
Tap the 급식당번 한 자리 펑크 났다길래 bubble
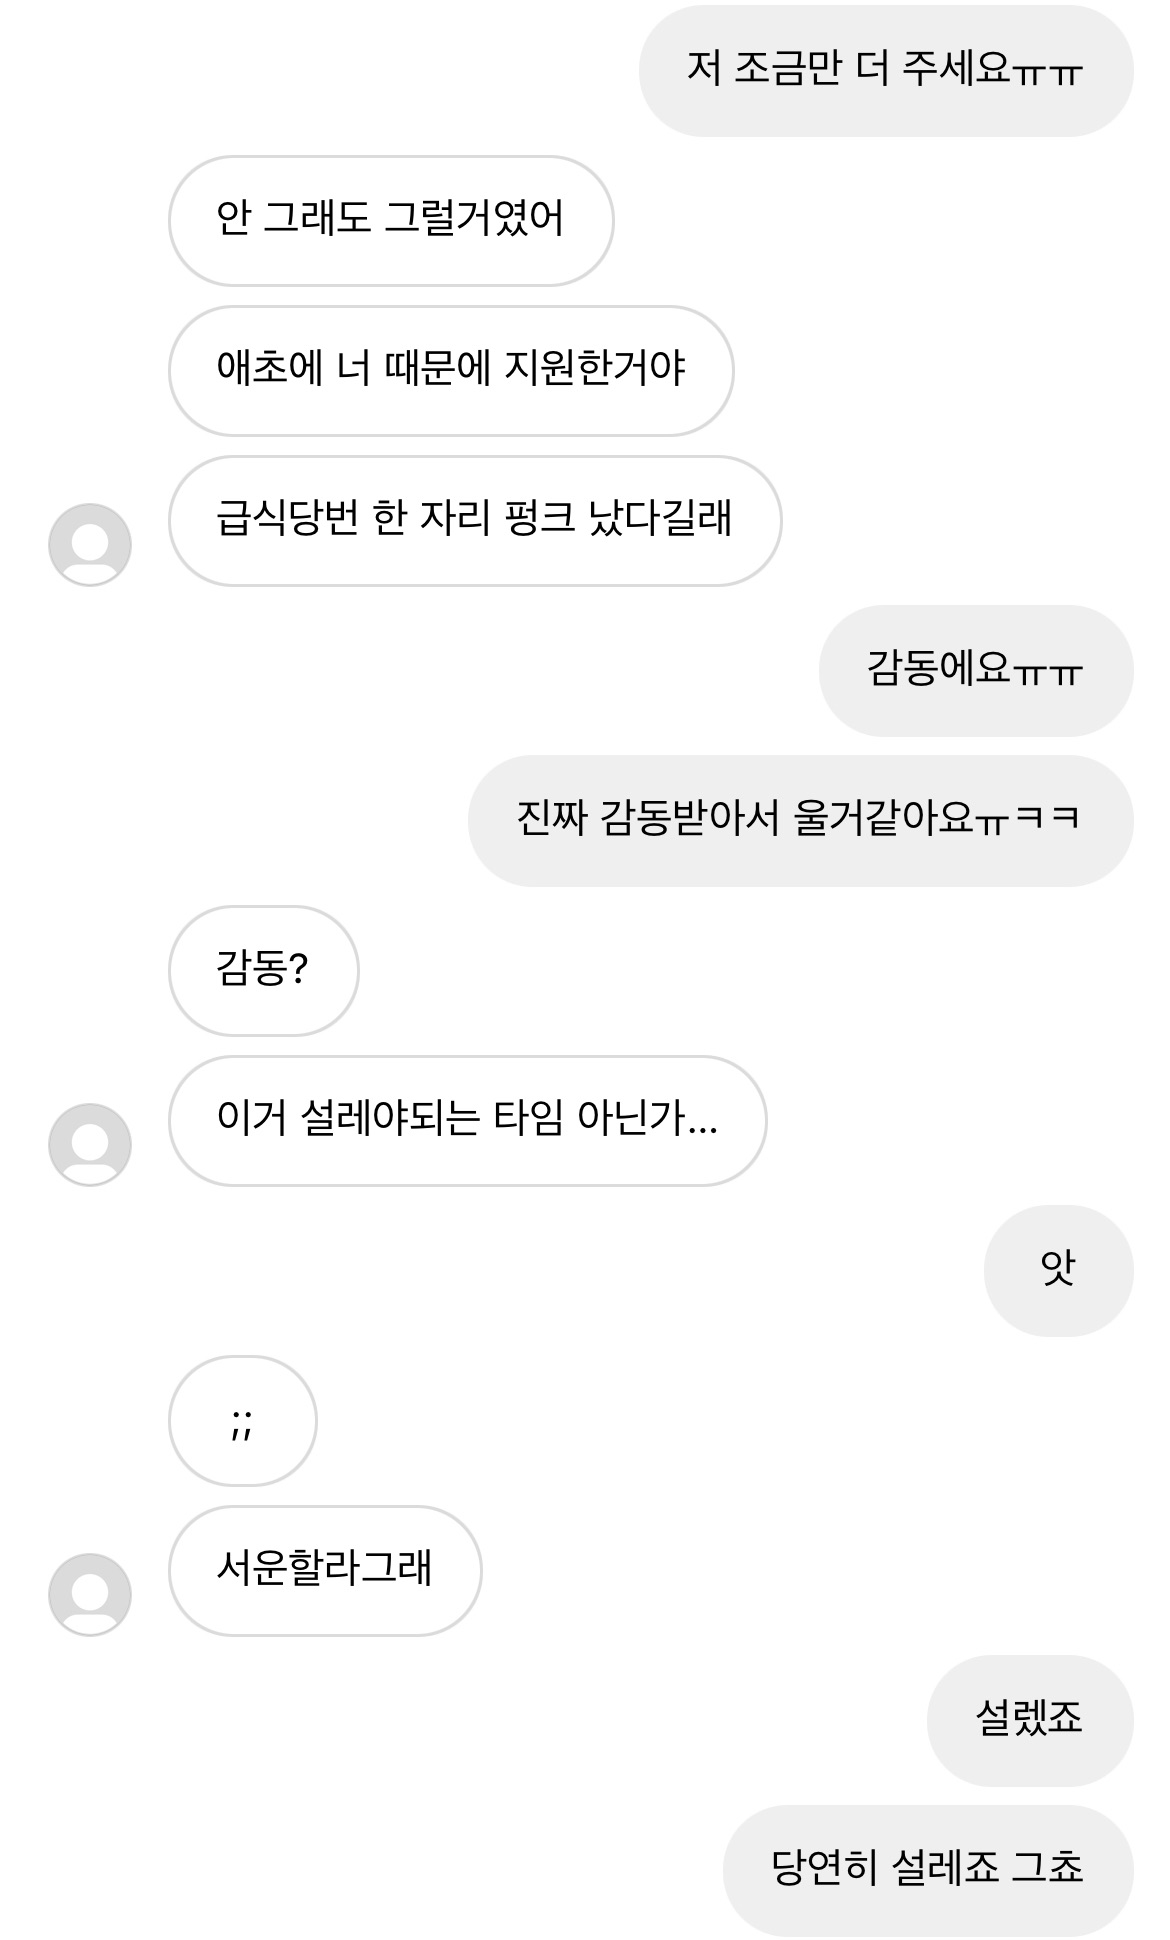[x=474, y=521]
